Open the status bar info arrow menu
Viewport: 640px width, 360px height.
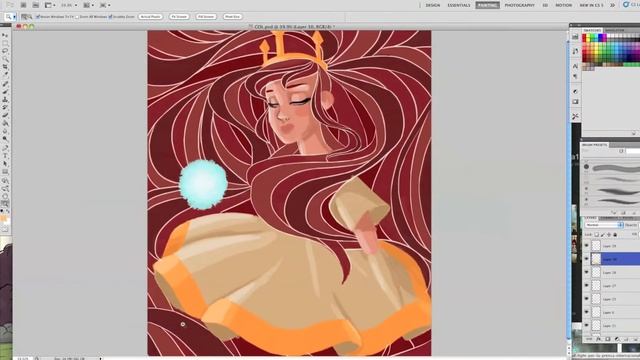click(x=100, y=358)
